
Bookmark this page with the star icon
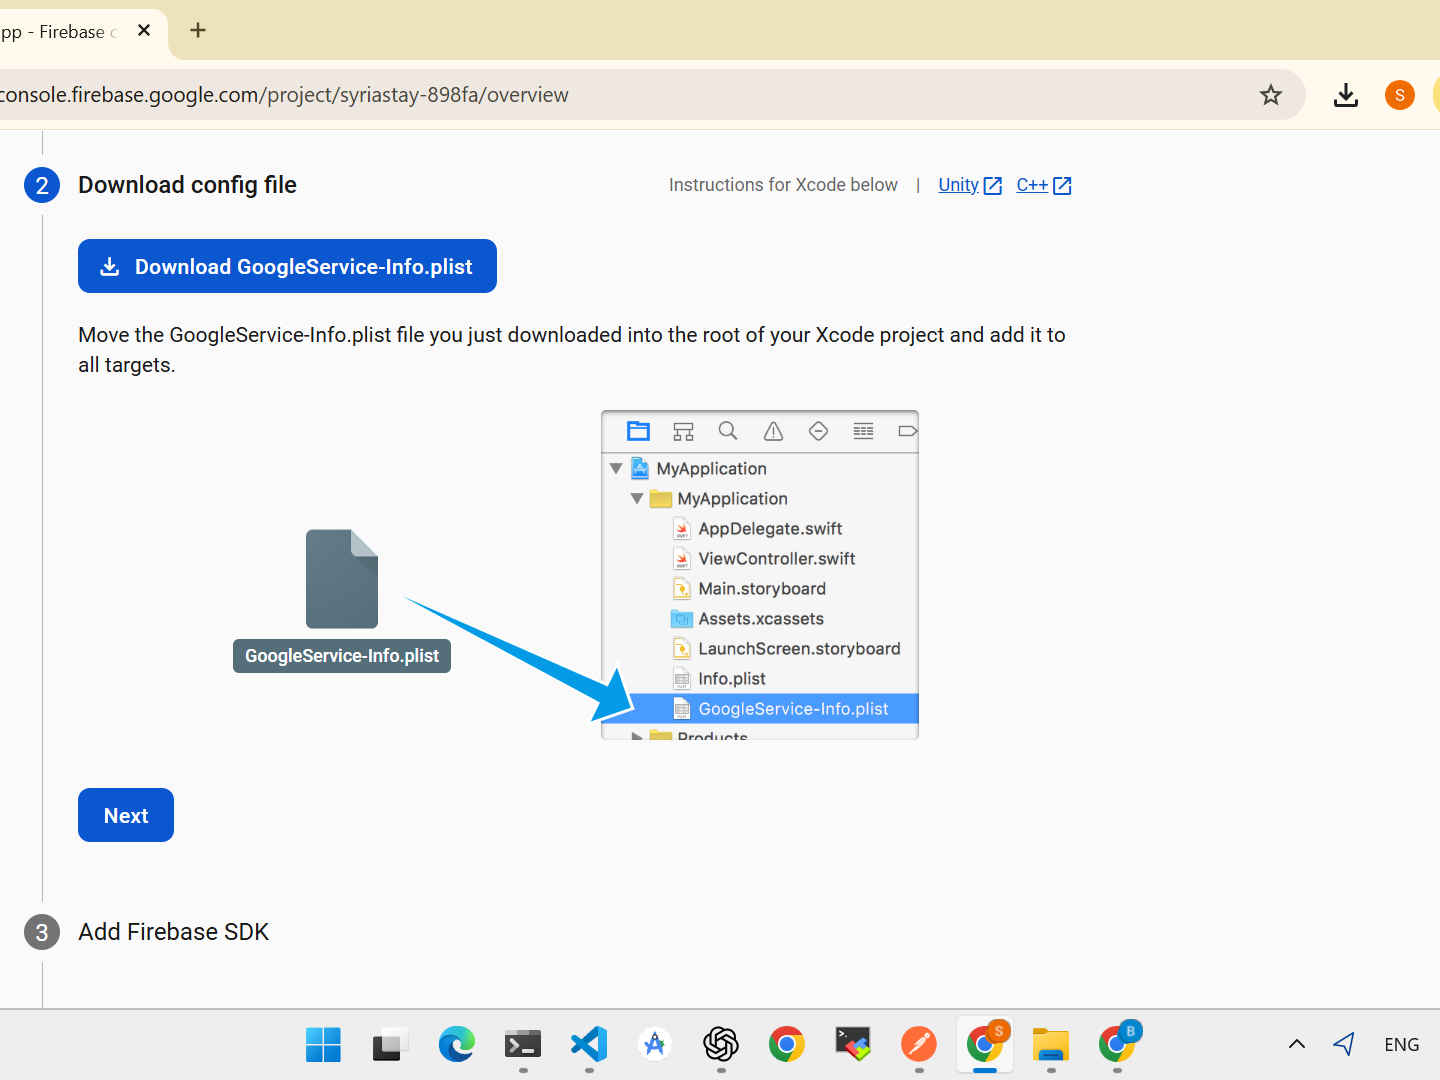[x=1270, y=95]
